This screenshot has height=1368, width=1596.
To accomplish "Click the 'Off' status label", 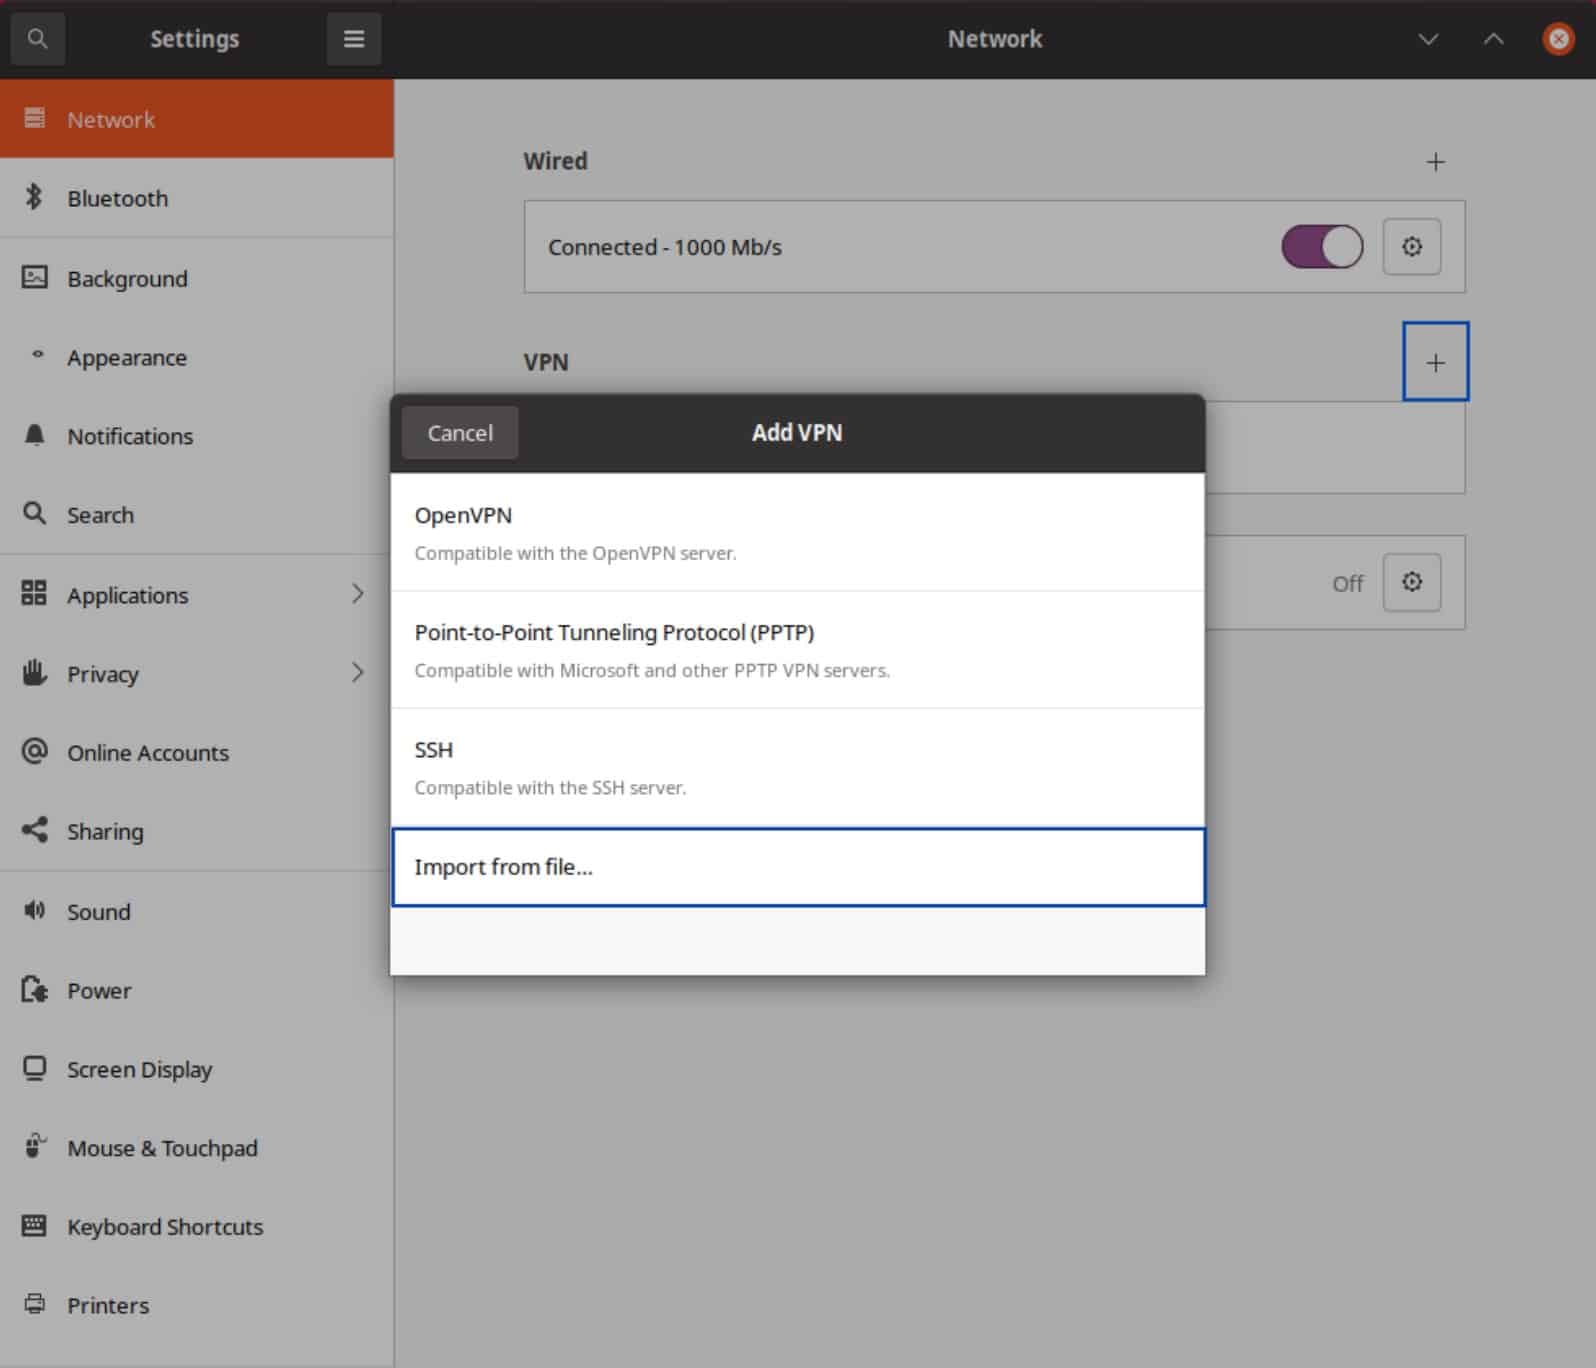I will pyautogui.click(x=1347, y=583).
